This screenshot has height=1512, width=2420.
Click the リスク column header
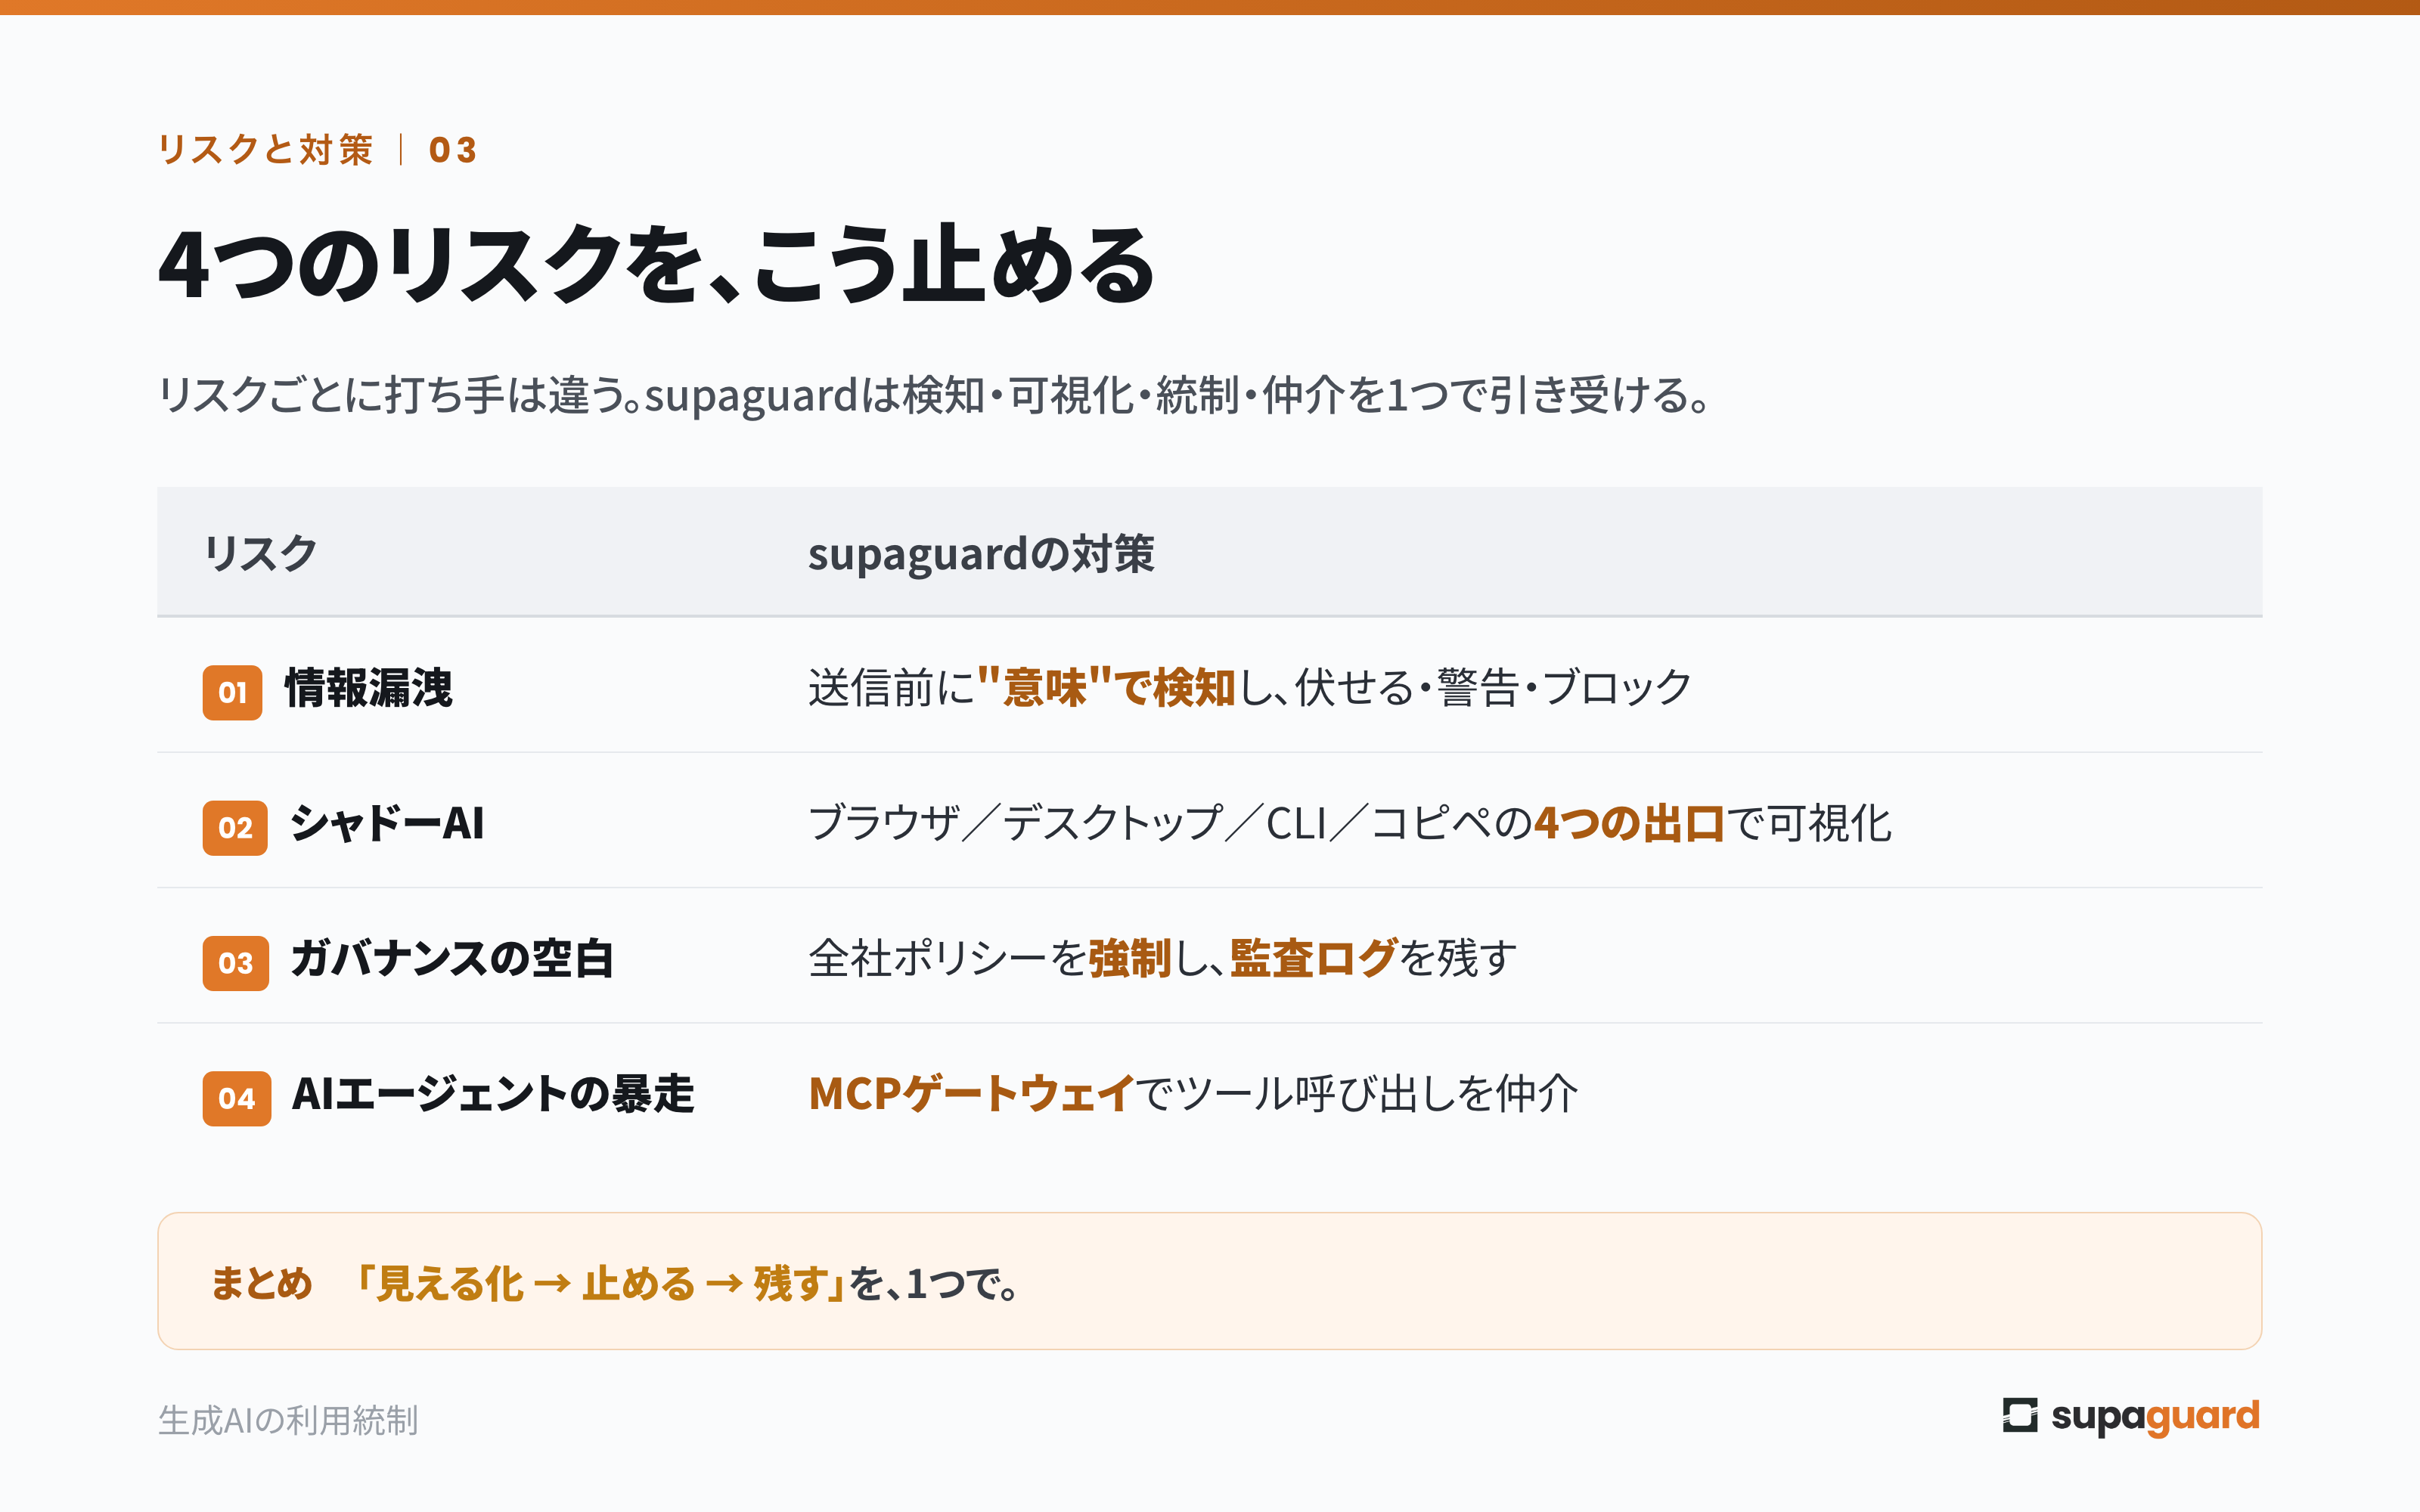click(260, 553)
